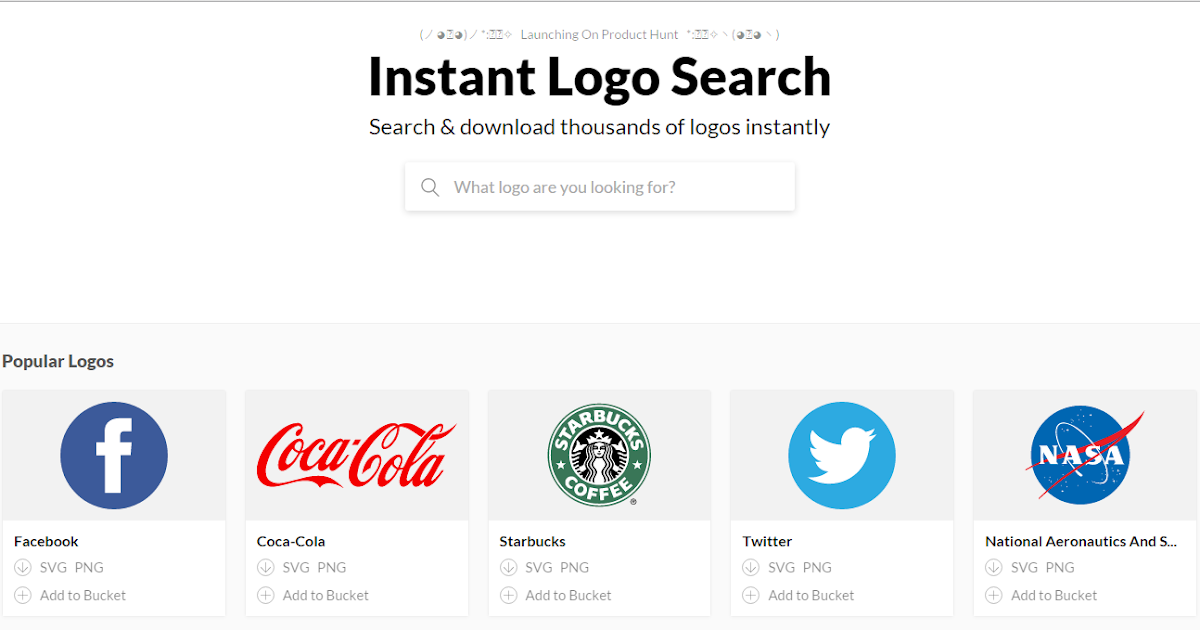
Task: Click the plus icon on Twitter's Add to Bucket
Action: pyautogui.click(x=750, y=595)
